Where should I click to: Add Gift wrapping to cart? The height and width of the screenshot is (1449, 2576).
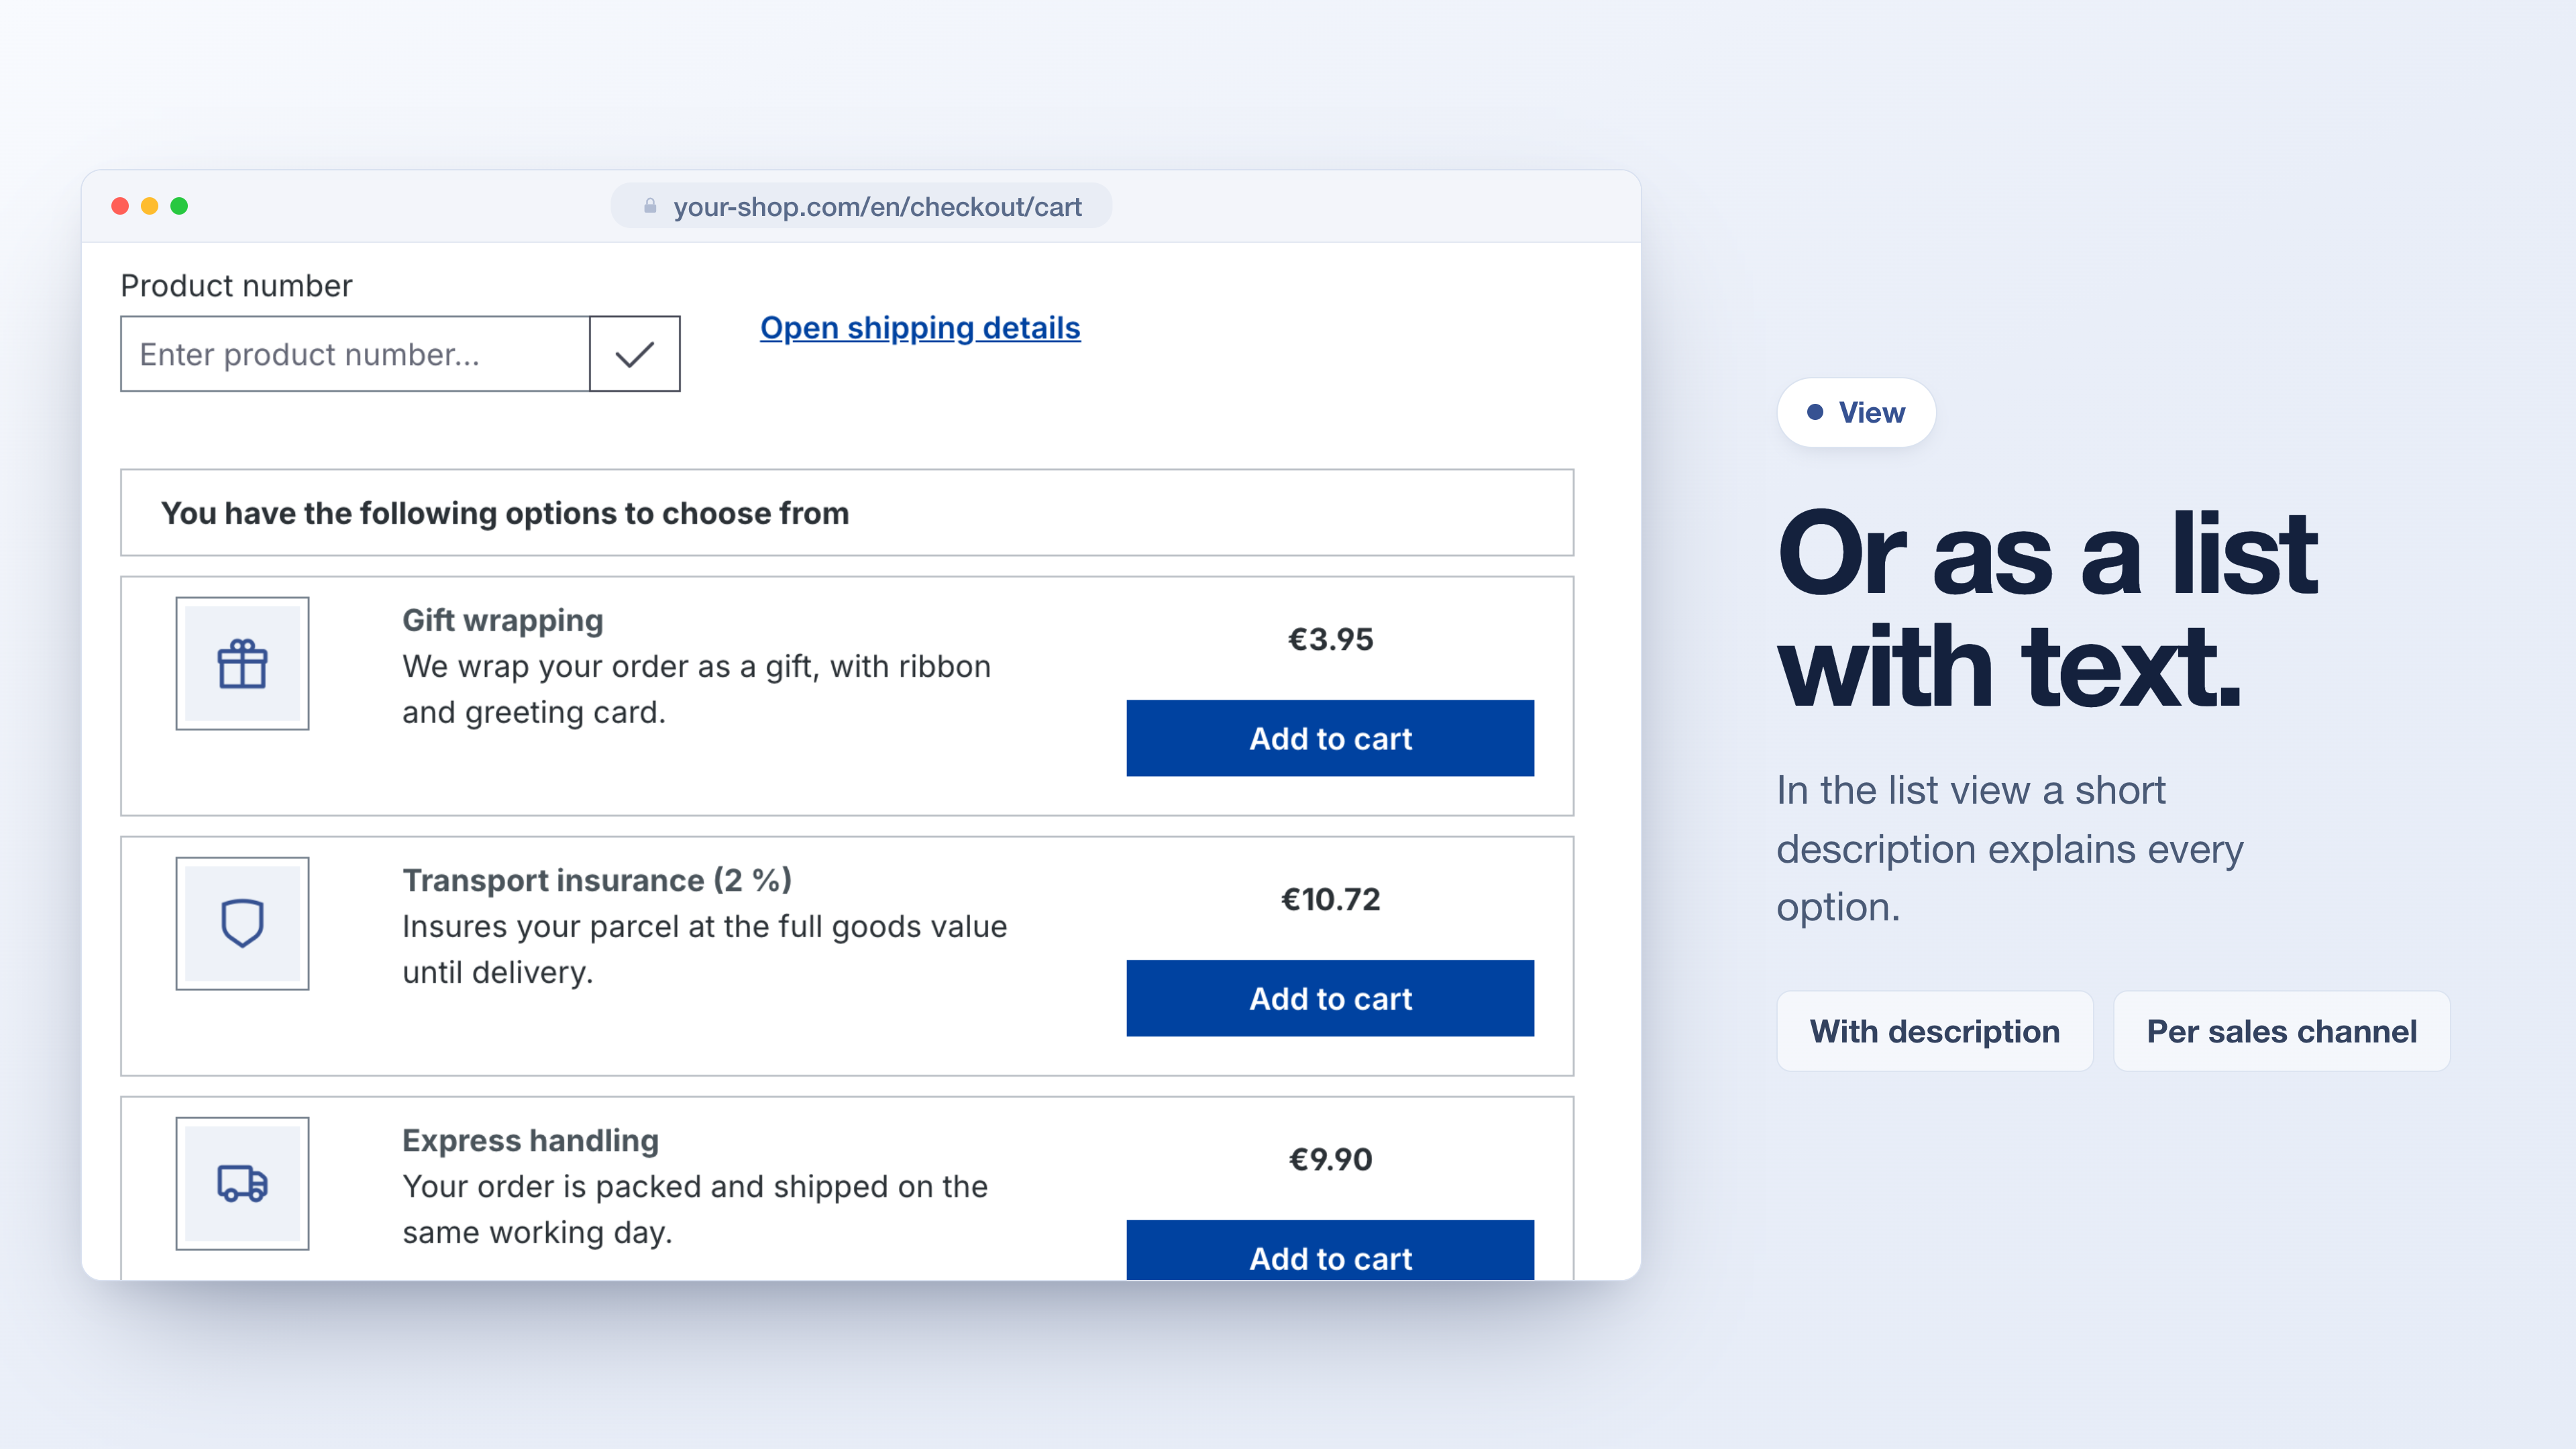click(x=1330, y=738)
